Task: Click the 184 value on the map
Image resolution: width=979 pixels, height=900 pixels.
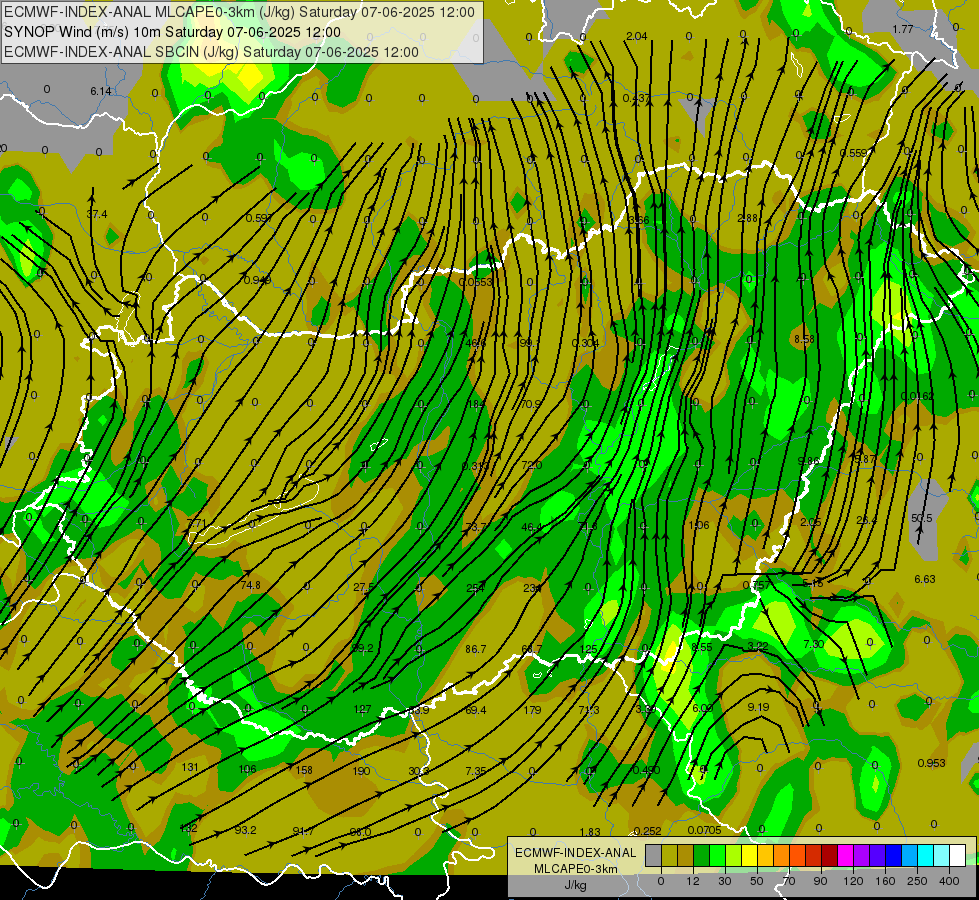Action: (x=476, y=404)
